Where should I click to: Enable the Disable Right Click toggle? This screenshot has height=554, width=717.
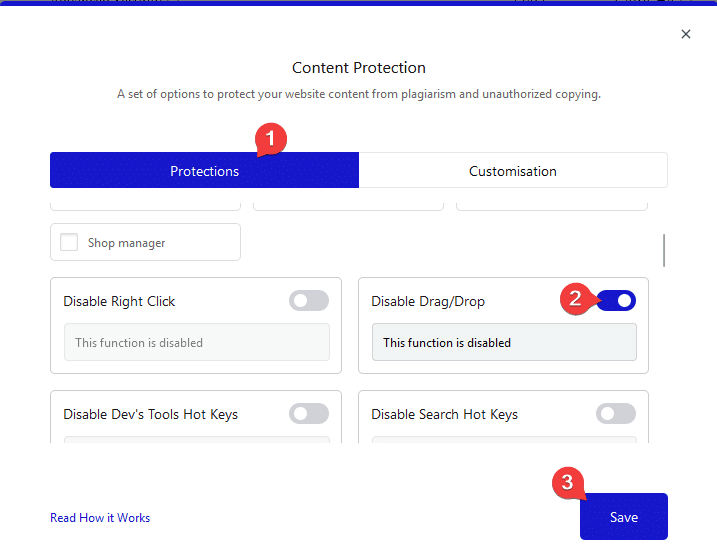coord(309,301)
